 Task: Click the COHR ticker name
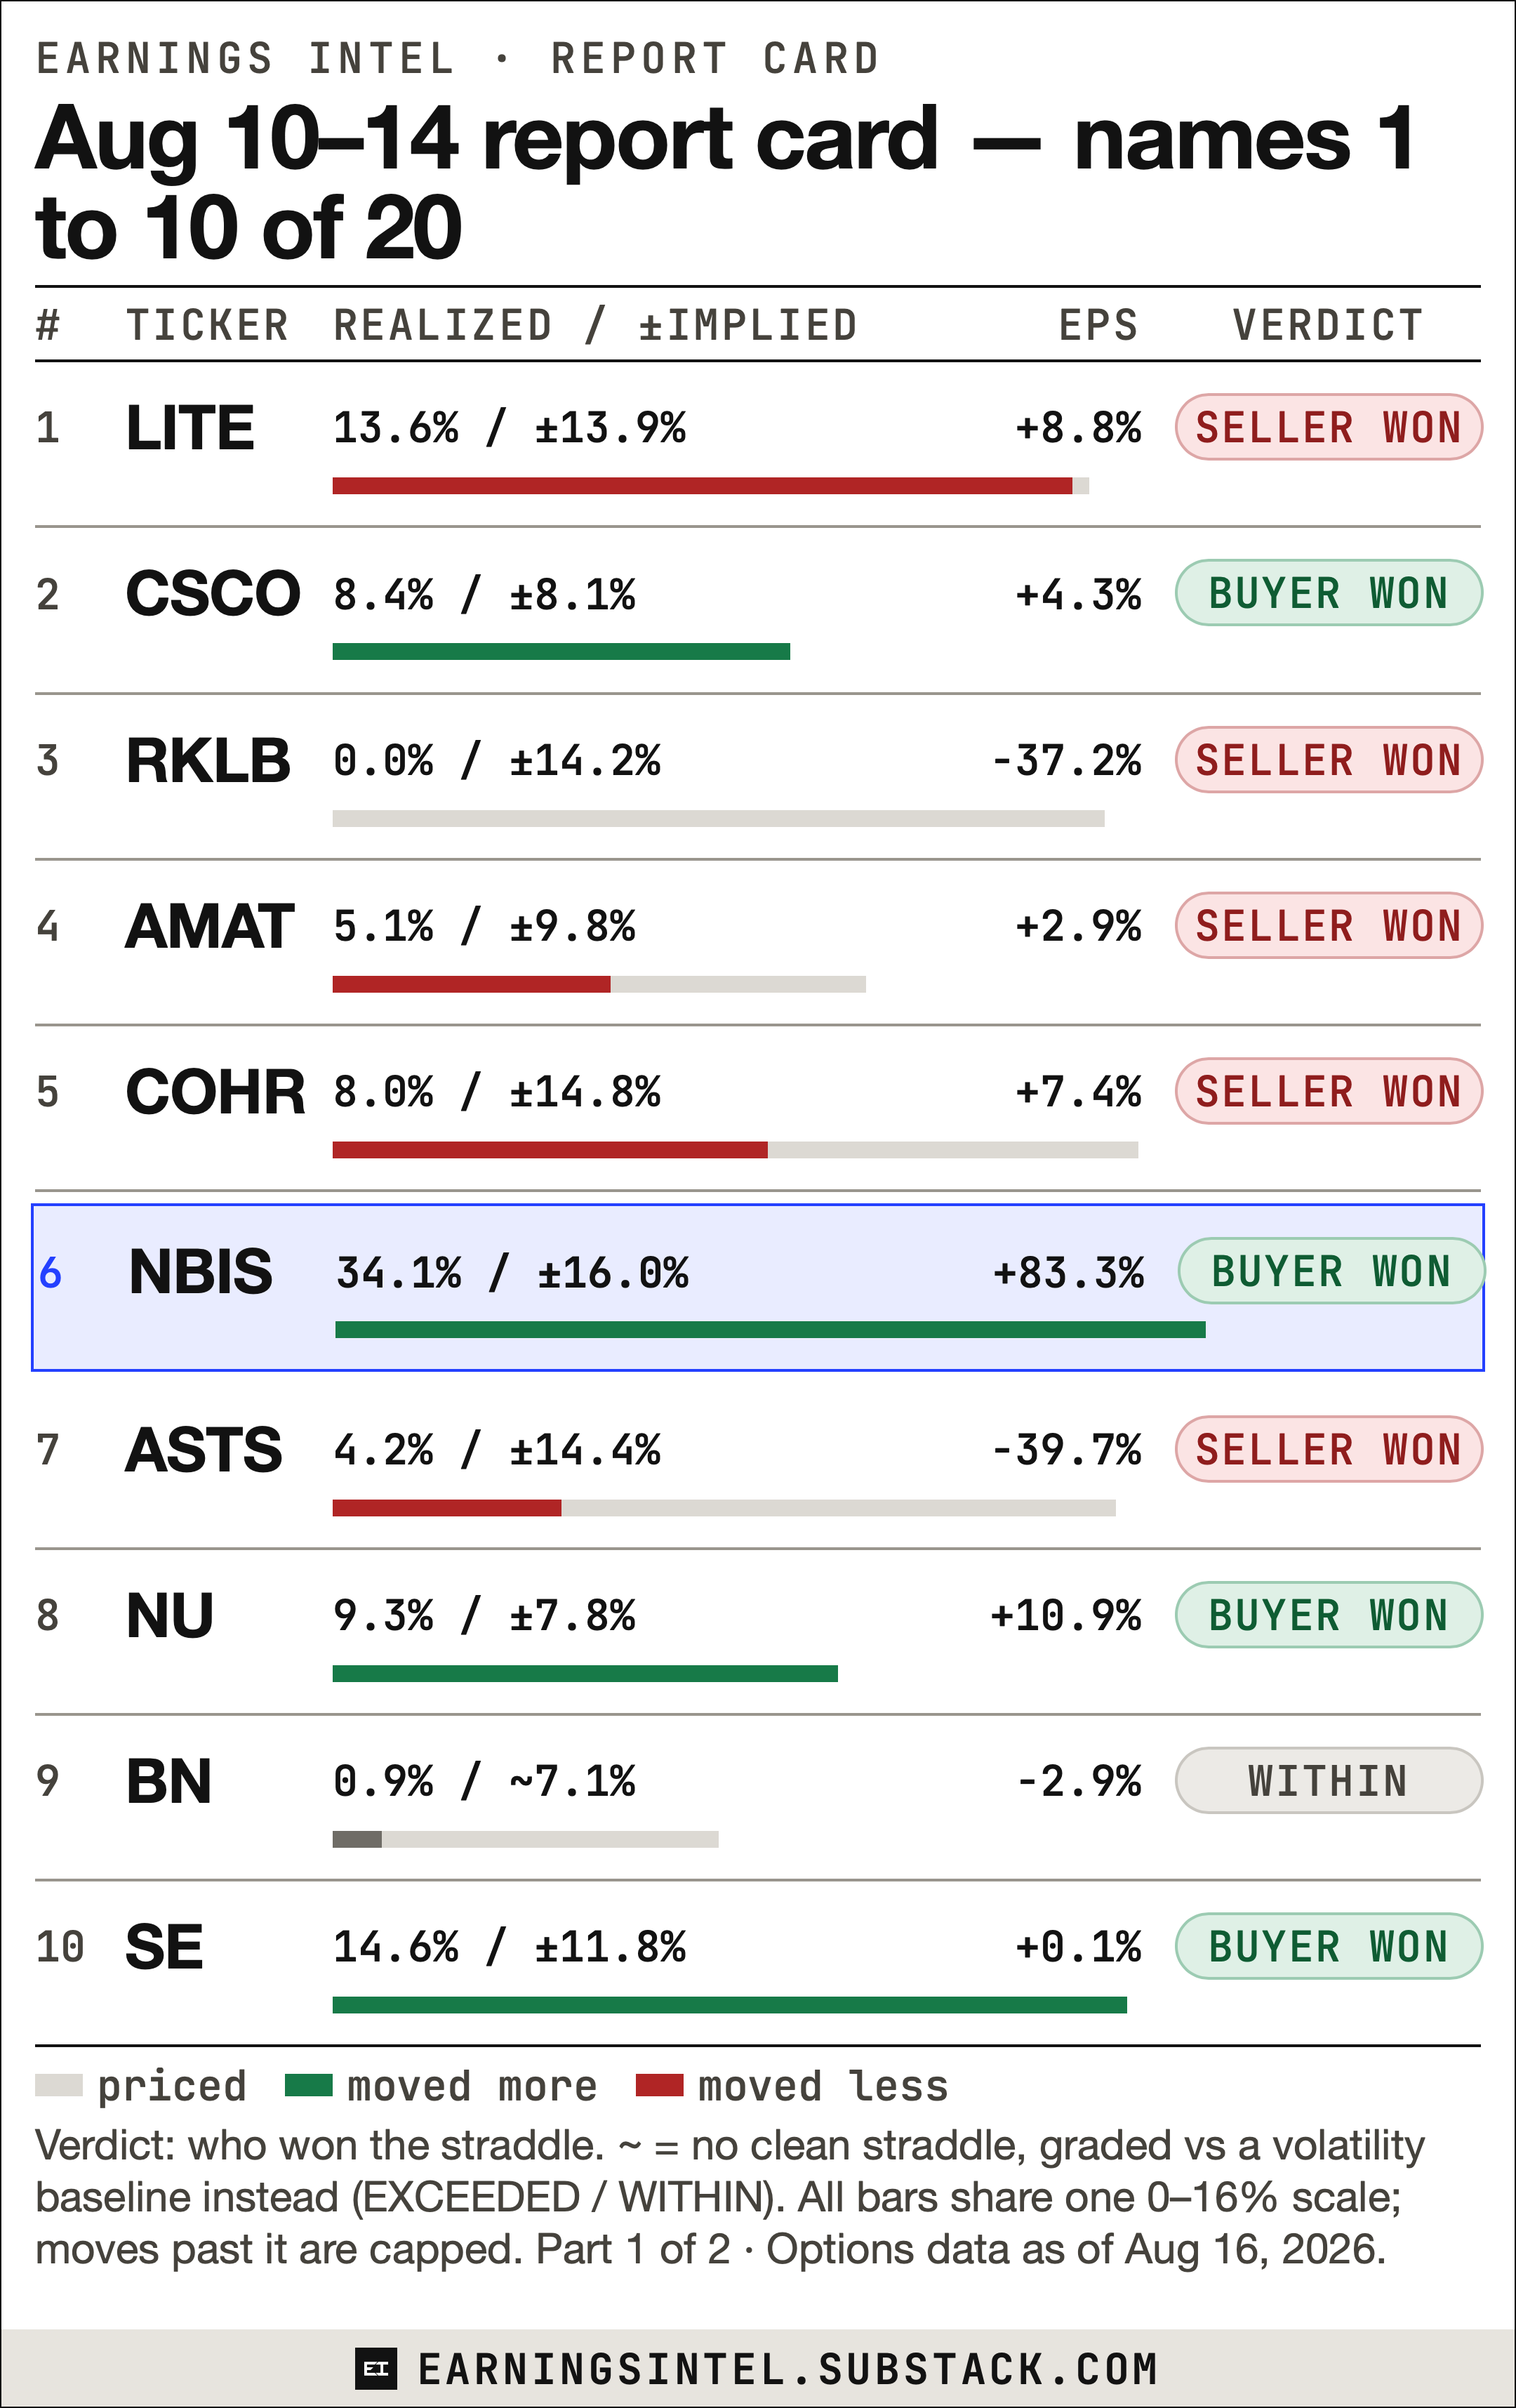(215, 1091)
